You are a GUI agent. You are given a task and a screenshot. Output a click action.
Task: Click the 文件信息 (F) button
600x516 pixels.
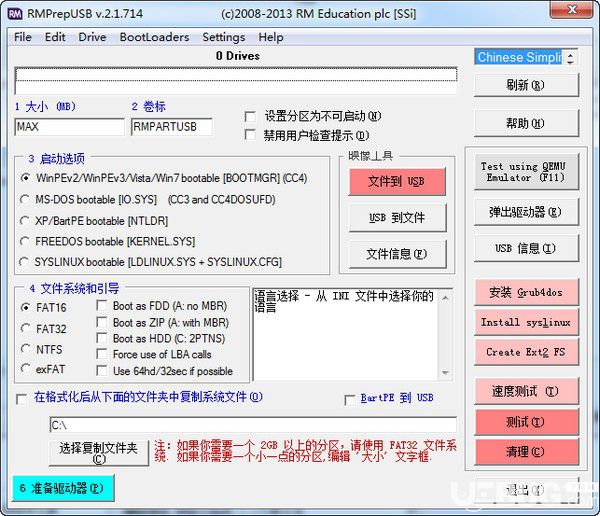click(397, 254)
